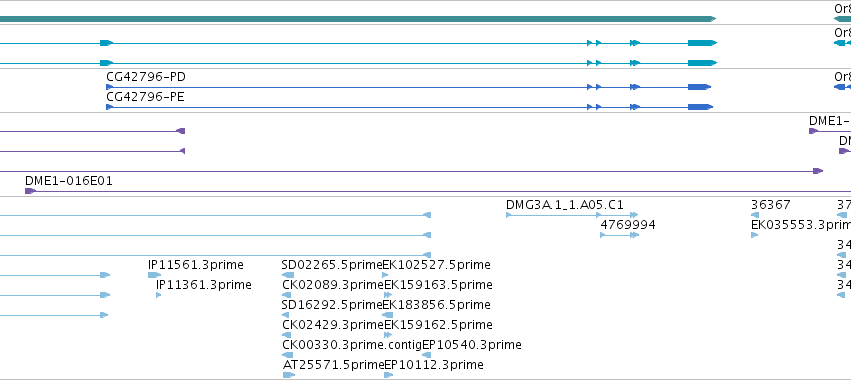Select the IP11561.3prime EST label
Image resolution: width=851 pixels, height=380 pixels.
pyautogui.click(x=196, y=265)
